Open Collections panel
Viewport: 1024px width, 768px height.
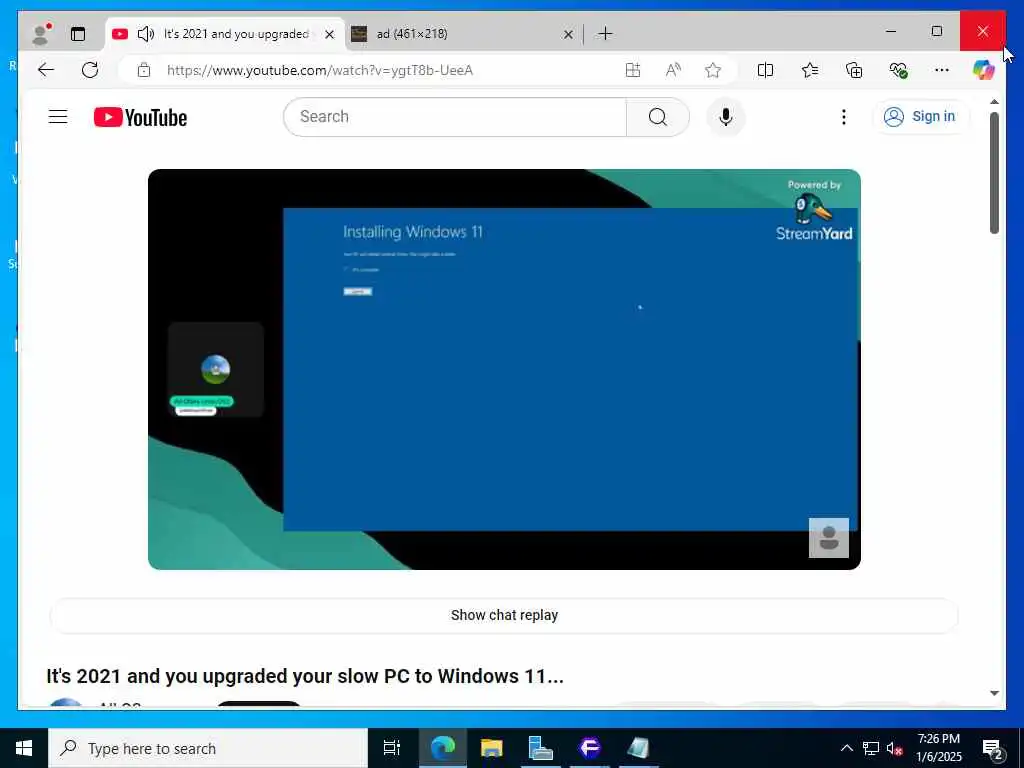coord(854,70)
